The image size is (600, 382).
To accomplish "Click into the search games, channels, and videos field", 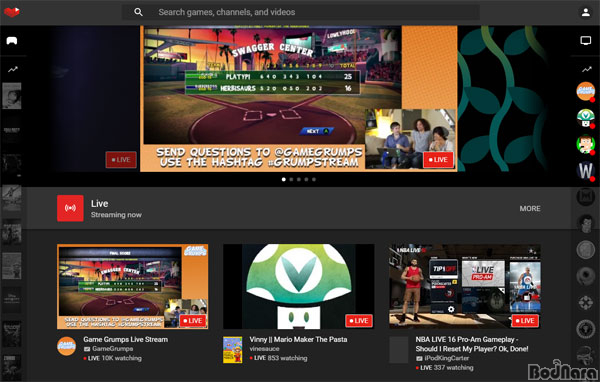I will point(300,12).
